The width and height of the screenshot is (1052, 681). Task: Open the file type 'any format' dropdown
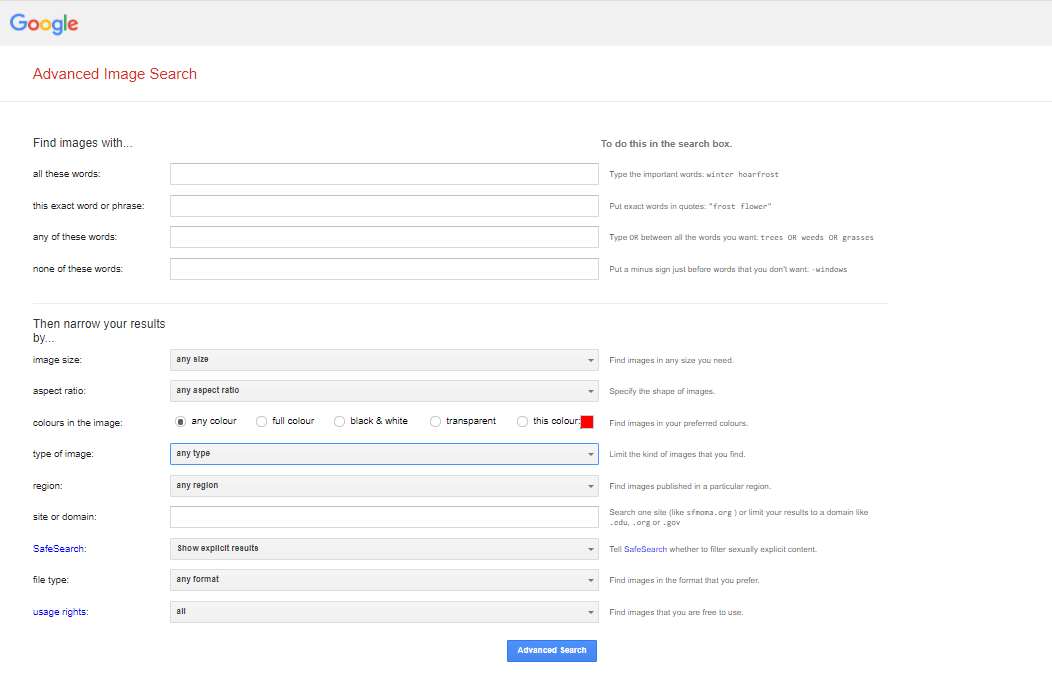click(x=384, y=580)
